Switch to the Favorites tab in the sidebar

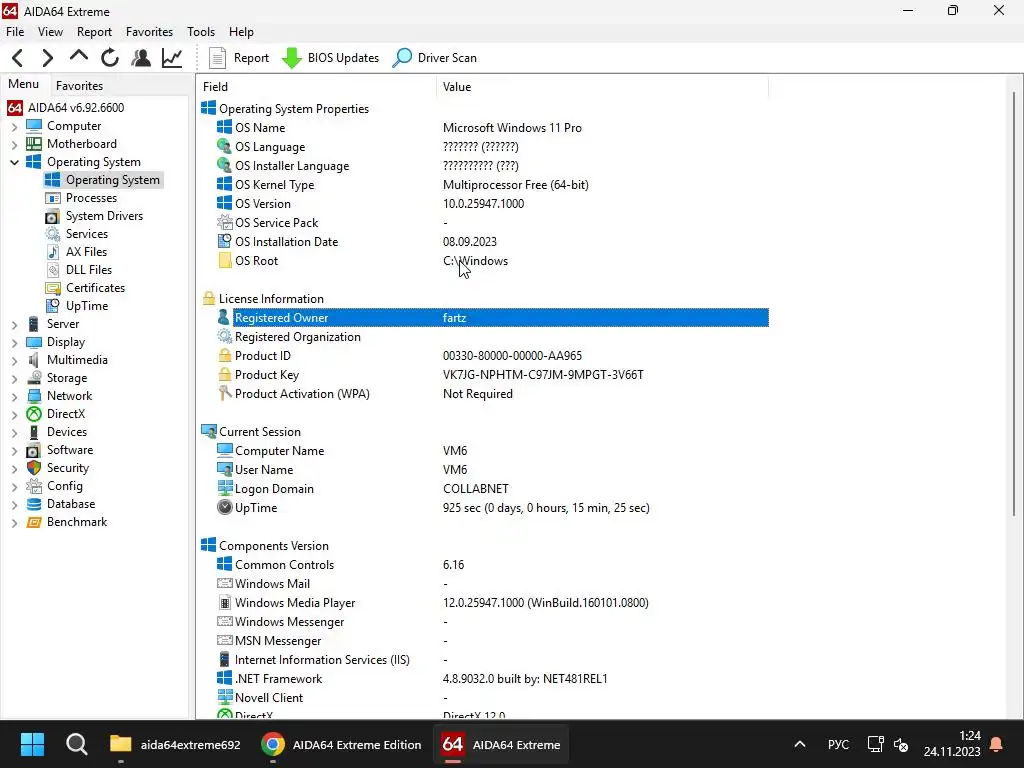[x=79, y=86]
